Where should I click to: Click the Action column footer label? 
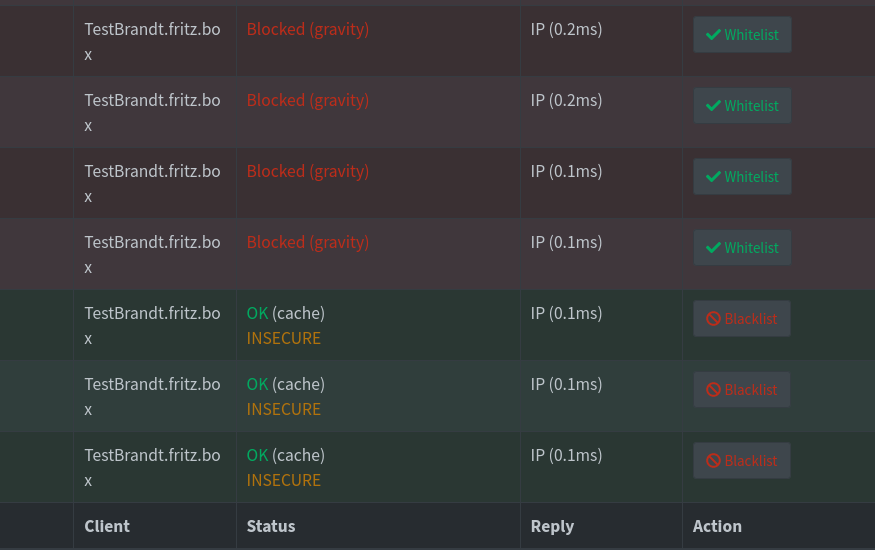click(717, 526)
